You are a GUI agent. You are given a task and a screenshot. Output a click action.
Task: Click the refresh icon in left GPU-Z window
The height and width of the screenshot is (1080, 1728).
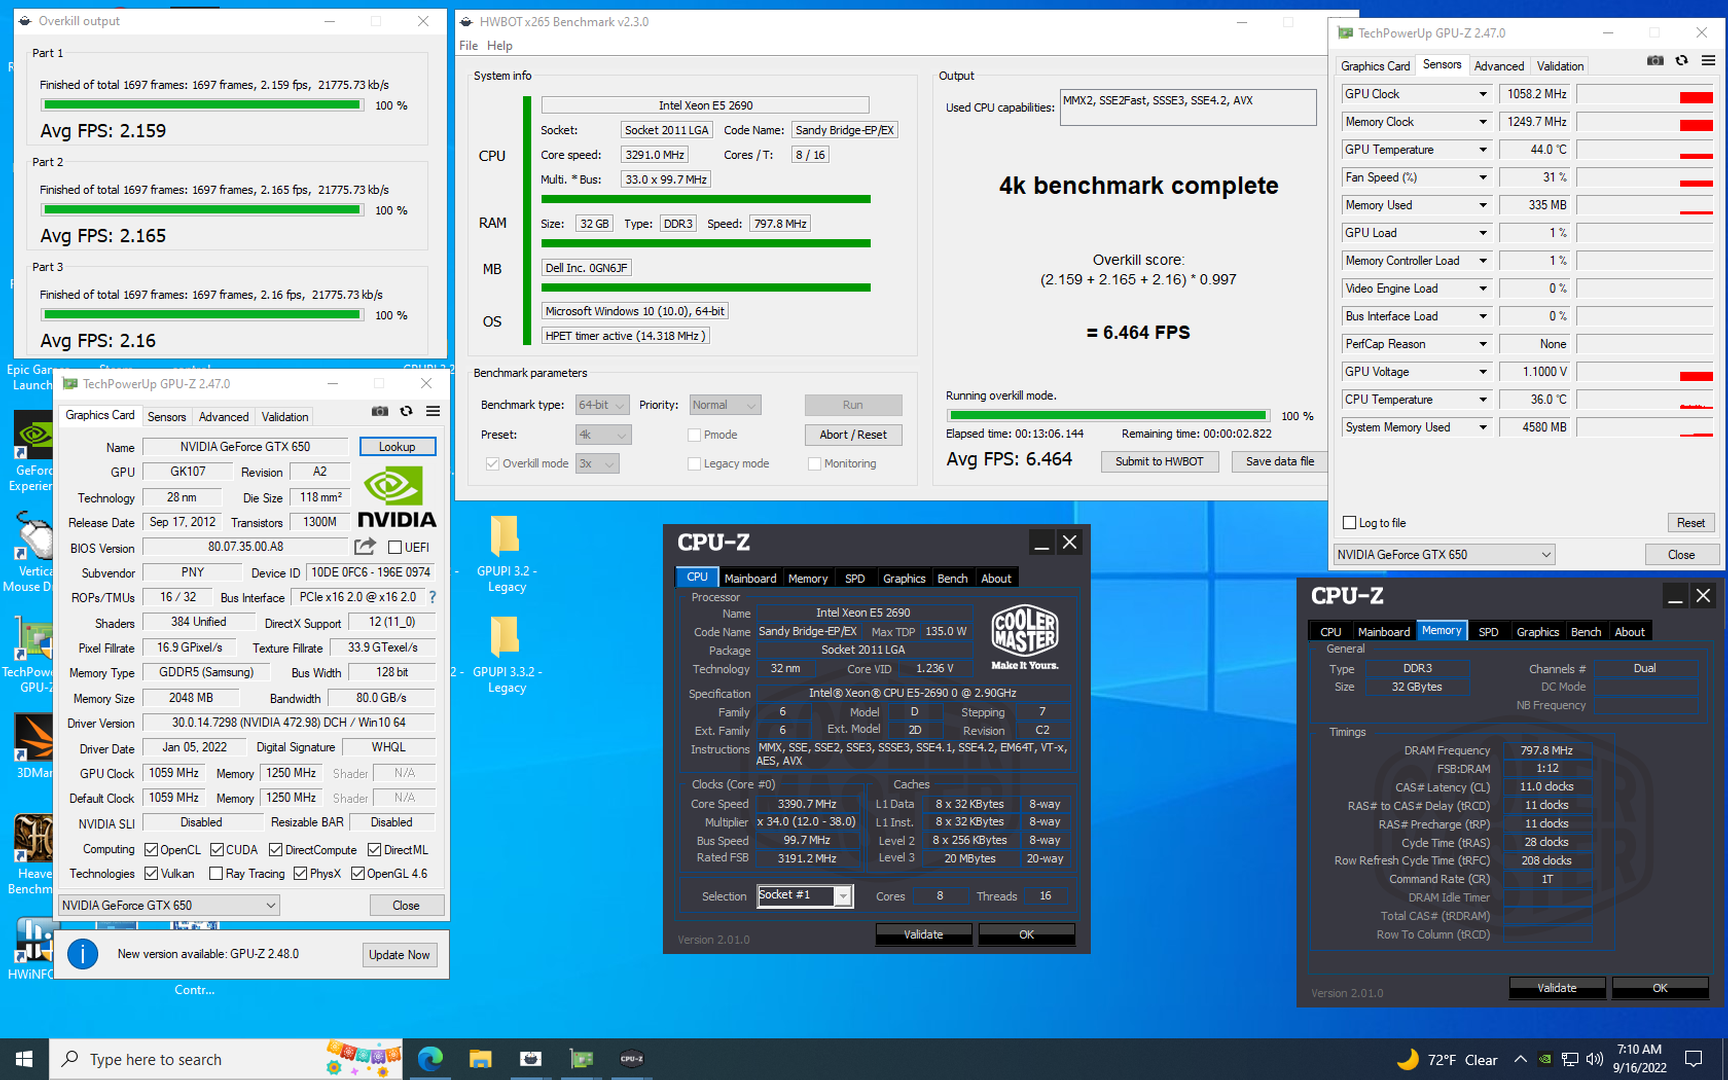406,411
